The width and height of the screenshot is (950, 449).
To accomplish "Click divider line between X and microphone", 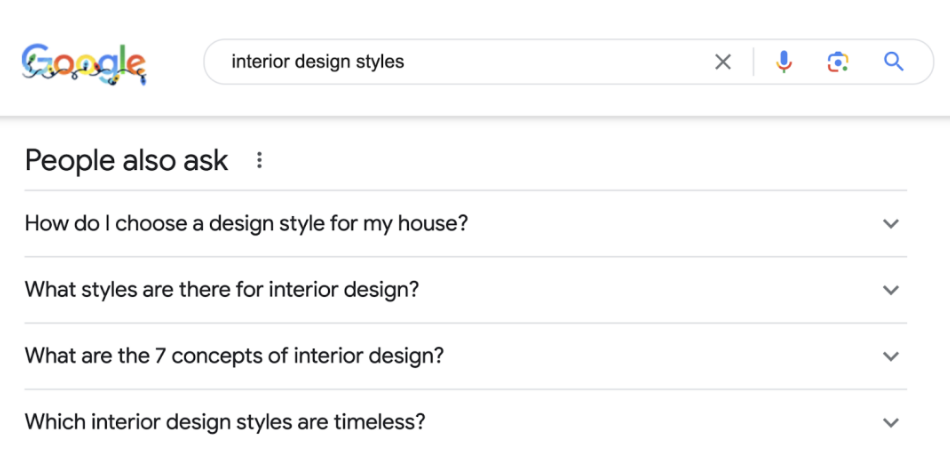I will [754, 62].
